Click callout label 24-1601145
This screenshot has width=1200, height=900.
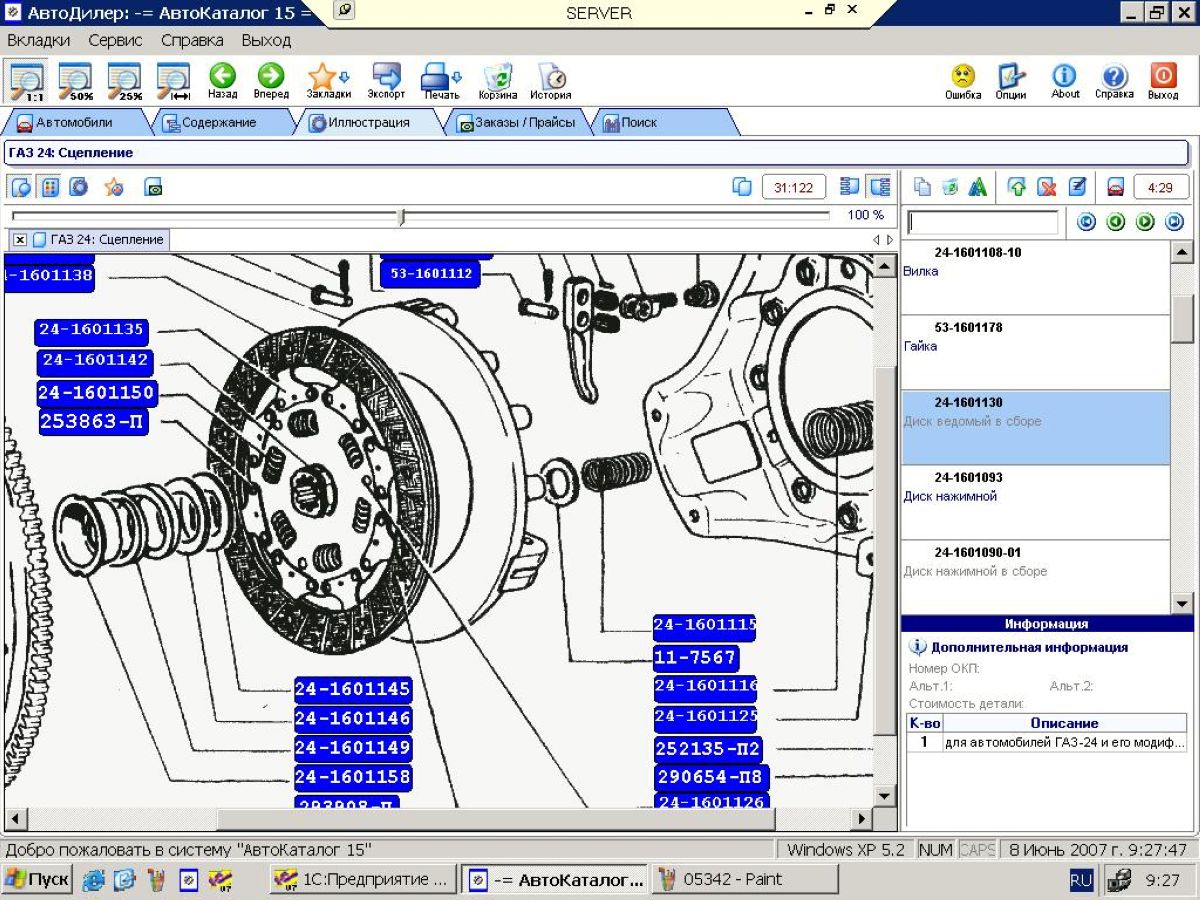coord(353,689)
